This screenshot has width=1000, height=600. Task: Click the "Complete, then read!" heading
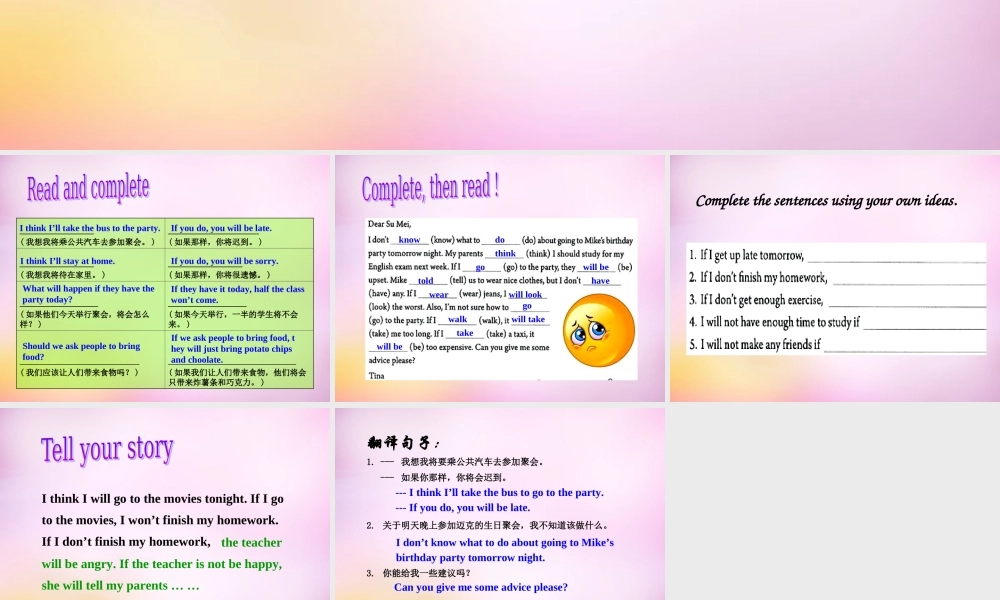pos(430,187)
